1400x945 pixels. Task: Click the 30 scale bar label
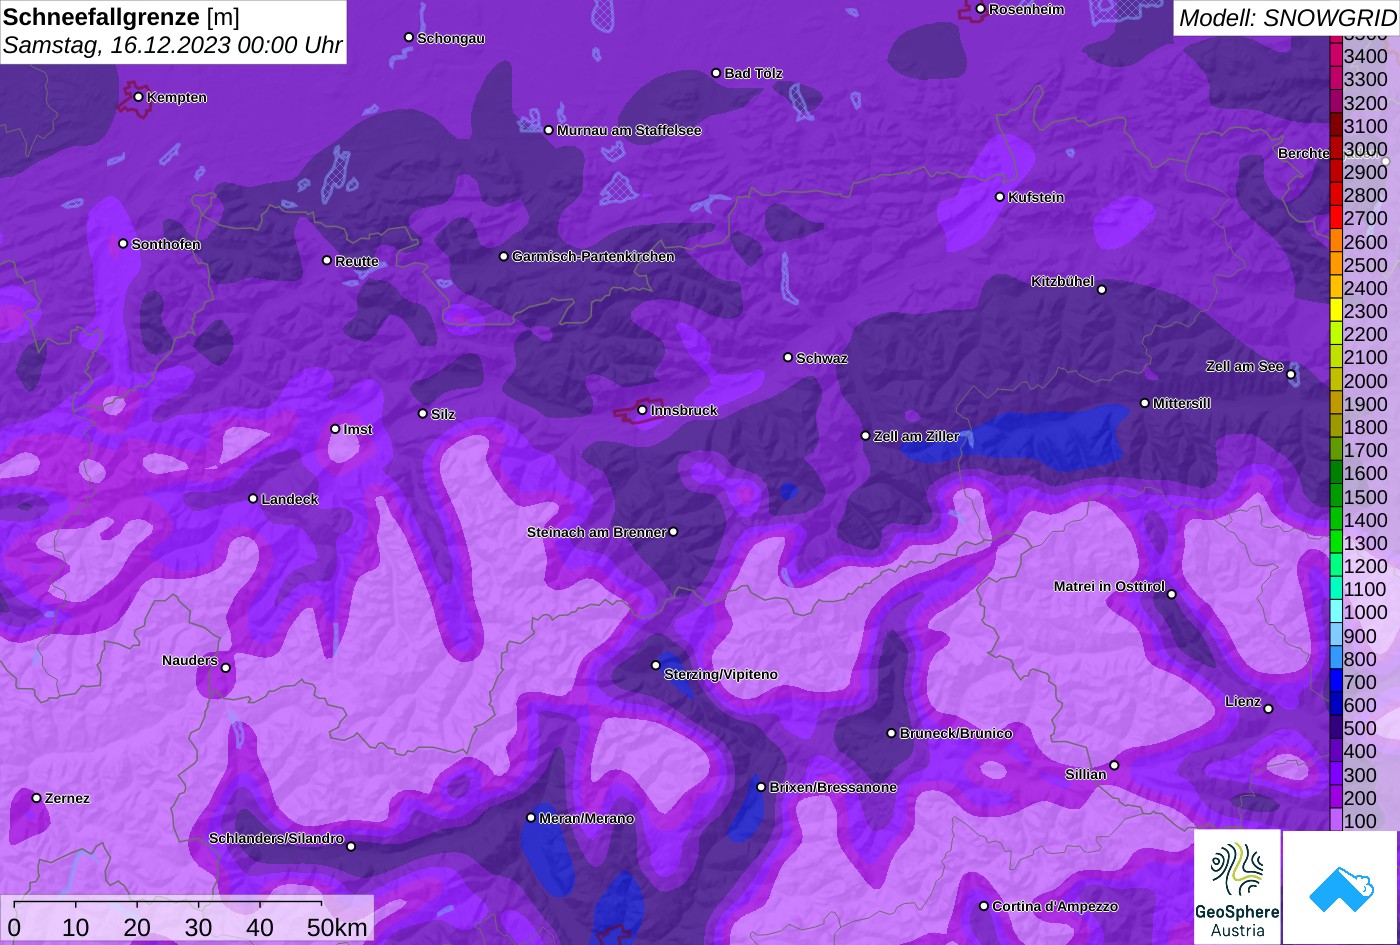[198, 927]
